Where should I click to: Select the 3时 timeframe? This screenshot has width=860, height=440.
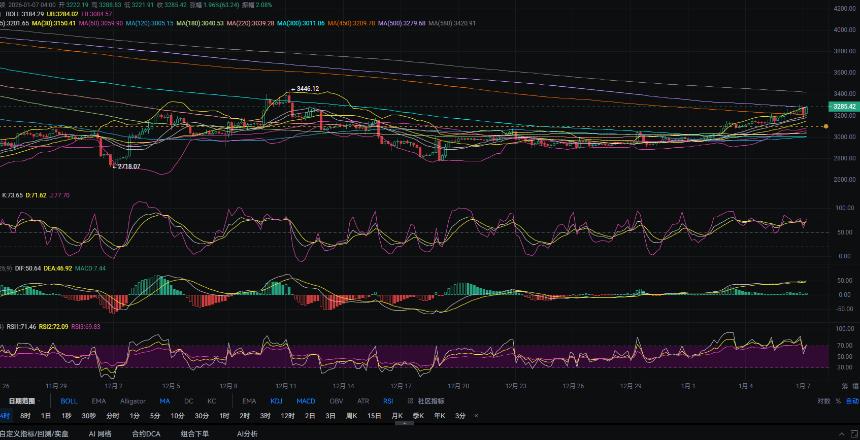[x=265, y=416]
